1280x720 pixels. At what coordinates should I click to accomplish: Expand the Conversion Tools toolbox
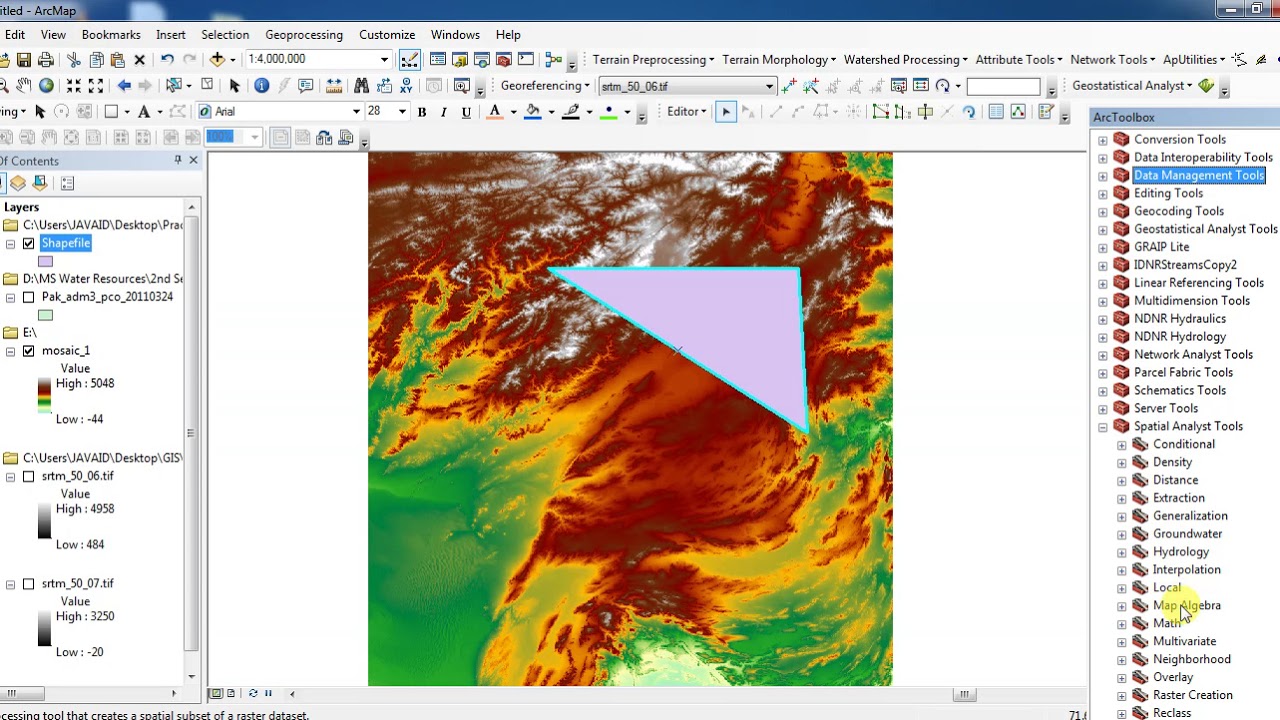[x=1103, y=140]
